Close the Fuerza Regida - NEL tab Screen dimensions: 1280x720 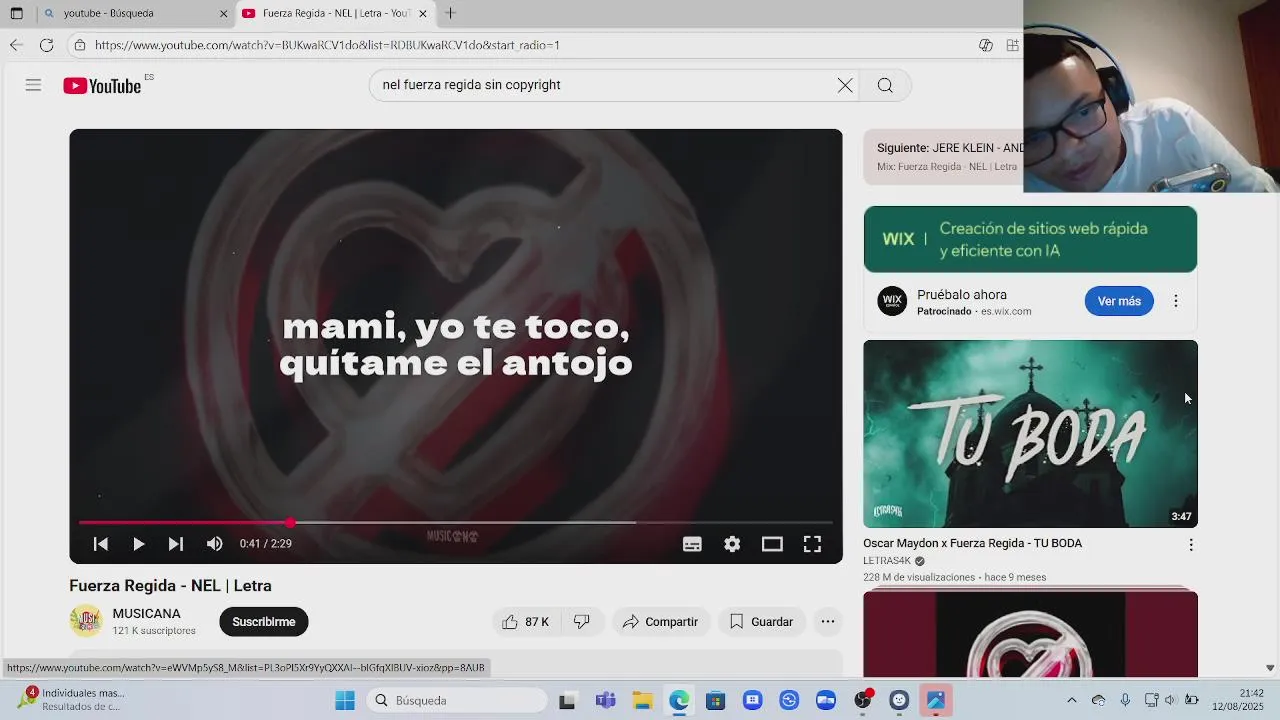click(x=423, y=14)
